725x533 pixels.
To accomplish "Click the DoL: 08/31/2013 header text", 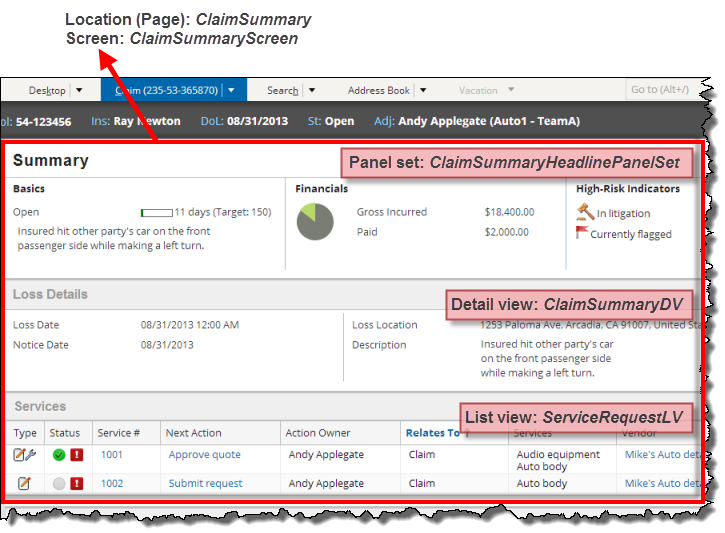I will coord(244,121).
